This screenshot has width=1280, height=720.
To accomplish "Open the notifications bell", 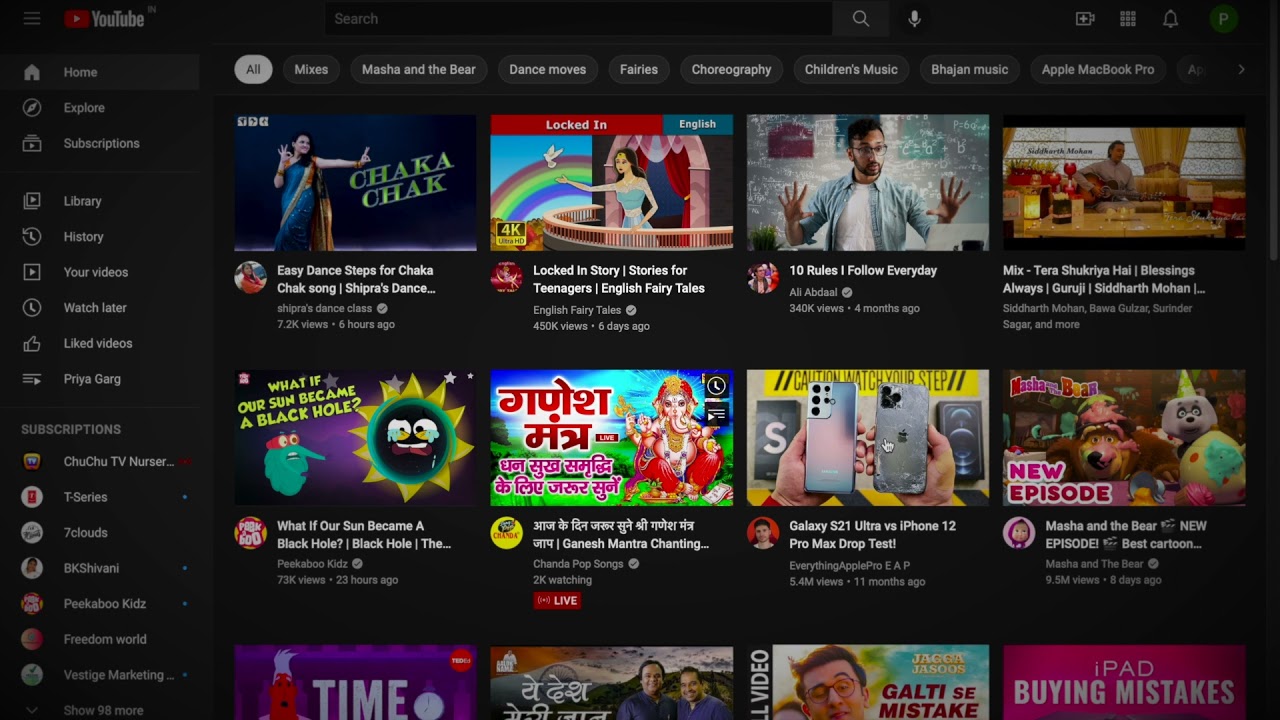I will click(x=1171, y=19).
